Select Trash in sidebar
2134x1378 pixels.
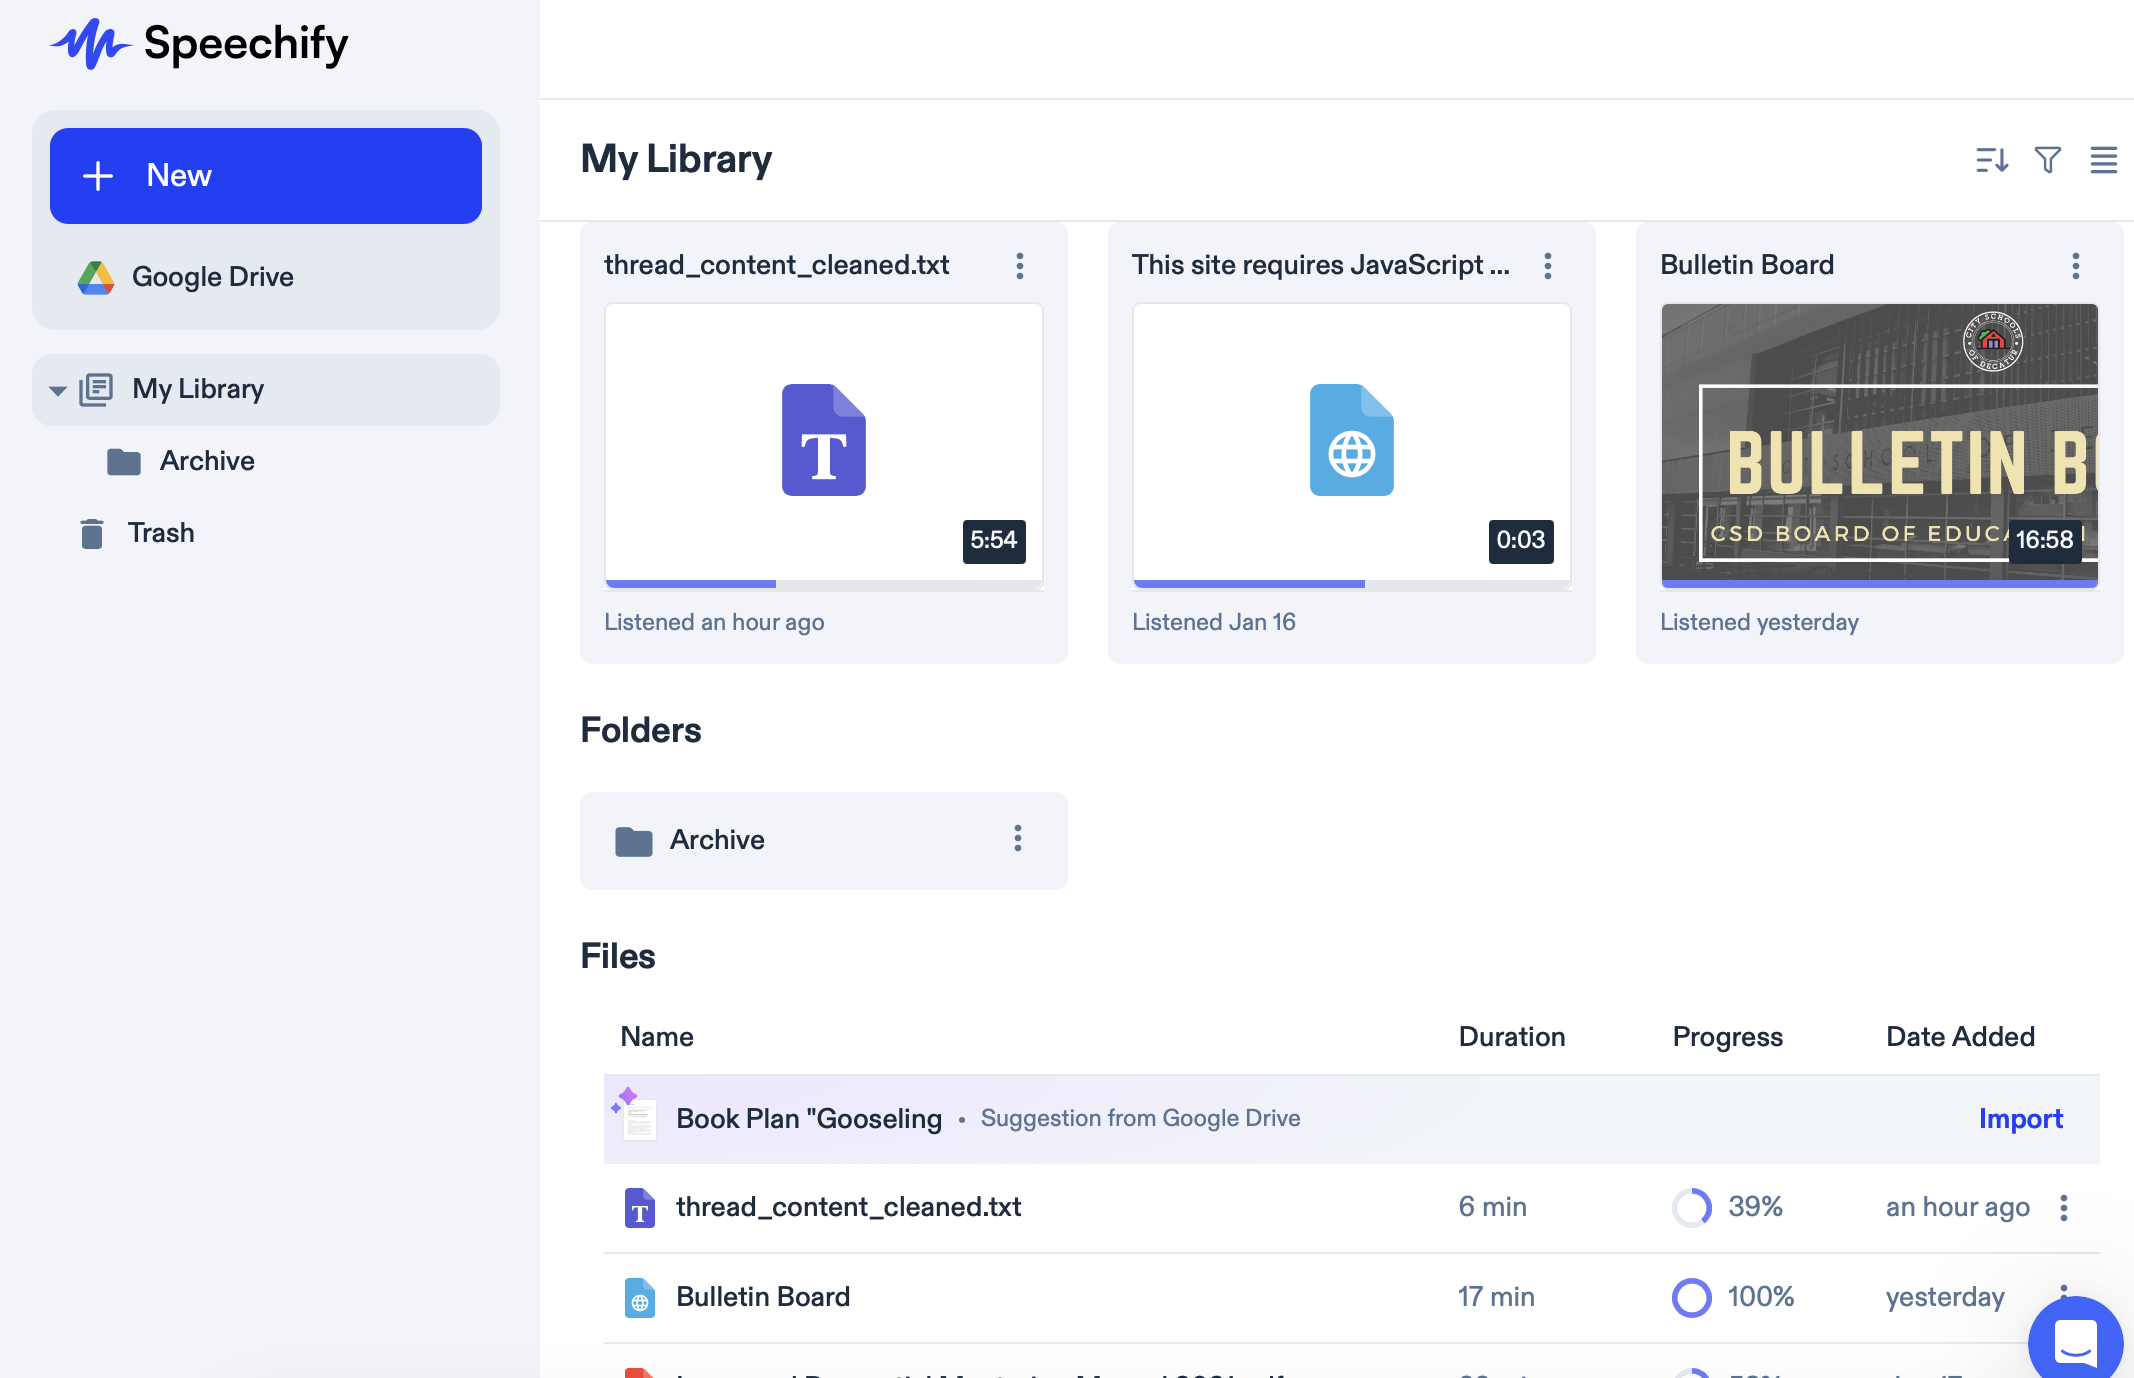(x=162, y=533)
